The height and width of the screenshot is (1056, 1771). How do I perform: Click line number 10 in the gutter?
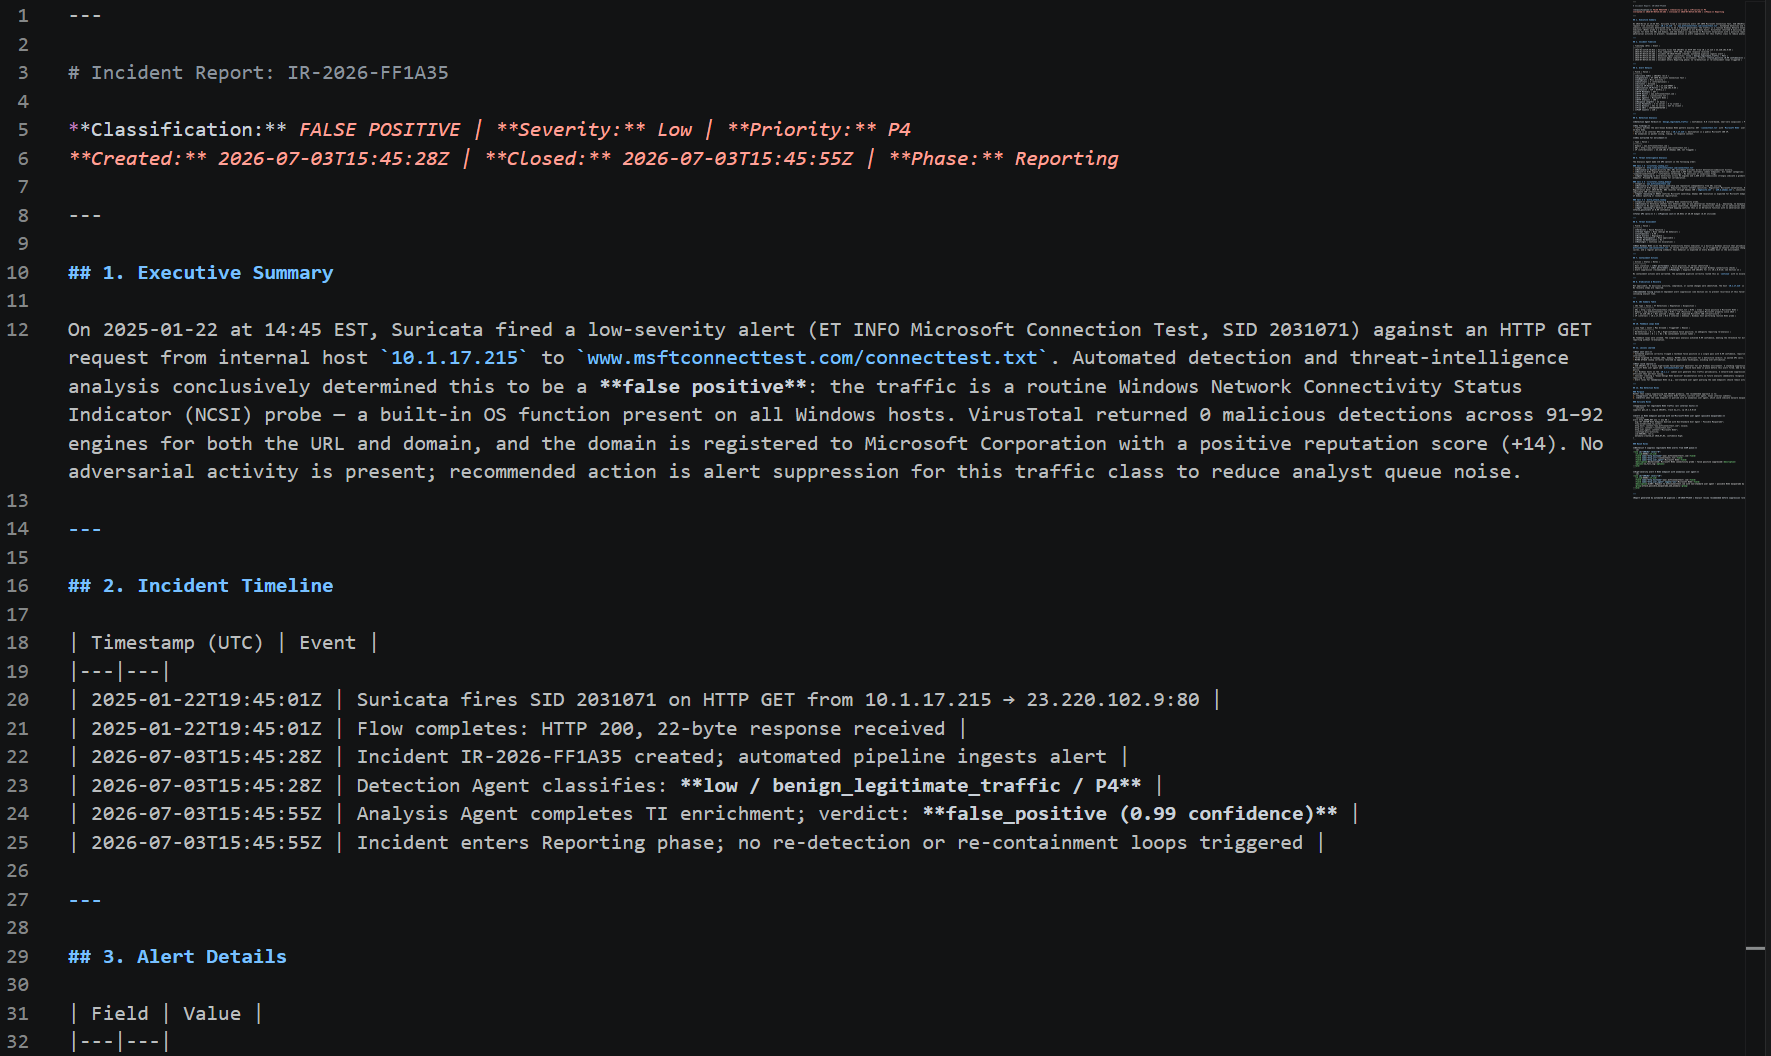point(17,272)
